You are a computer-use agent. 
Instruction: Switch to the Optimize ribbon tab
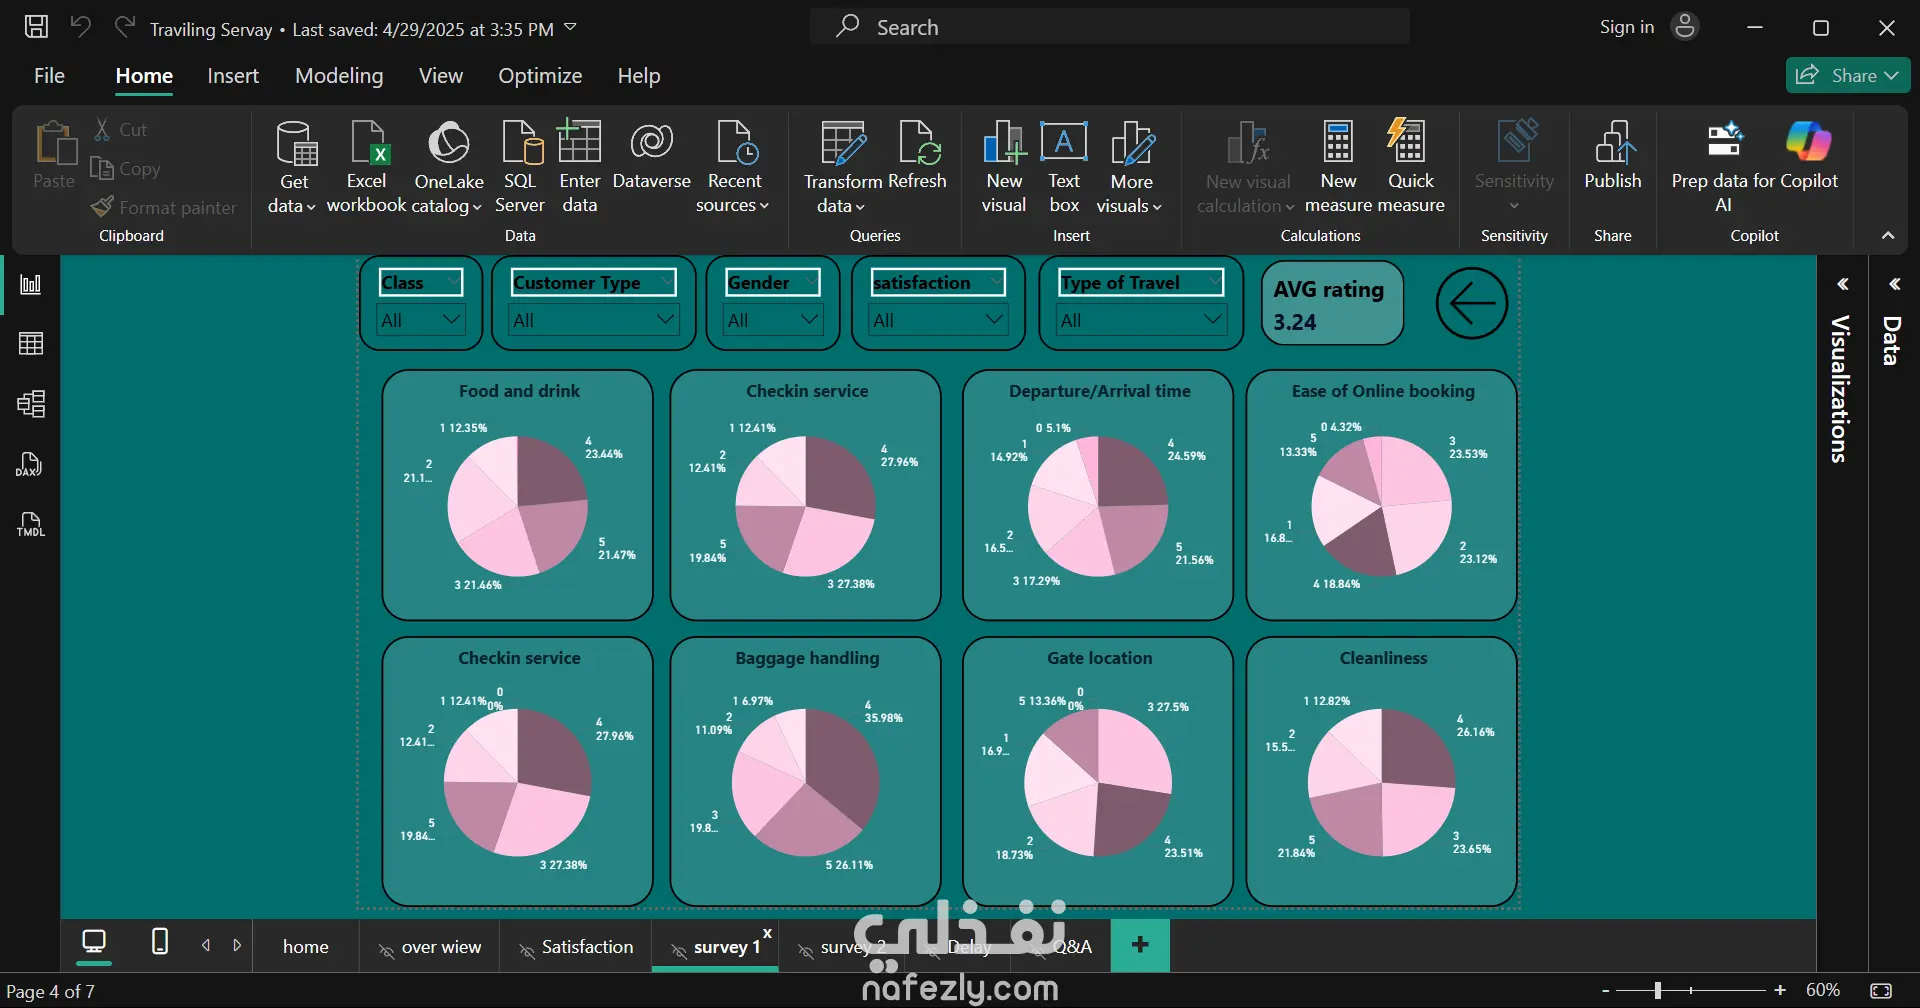[540, 76]
